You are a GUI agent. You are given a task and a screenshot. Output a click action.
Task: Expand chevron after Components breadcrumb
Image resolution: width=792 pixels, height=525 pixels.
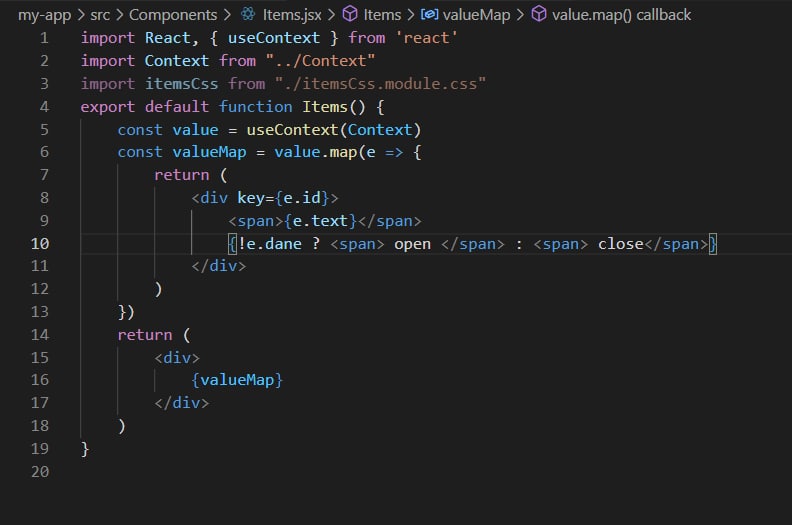point(227,15)
